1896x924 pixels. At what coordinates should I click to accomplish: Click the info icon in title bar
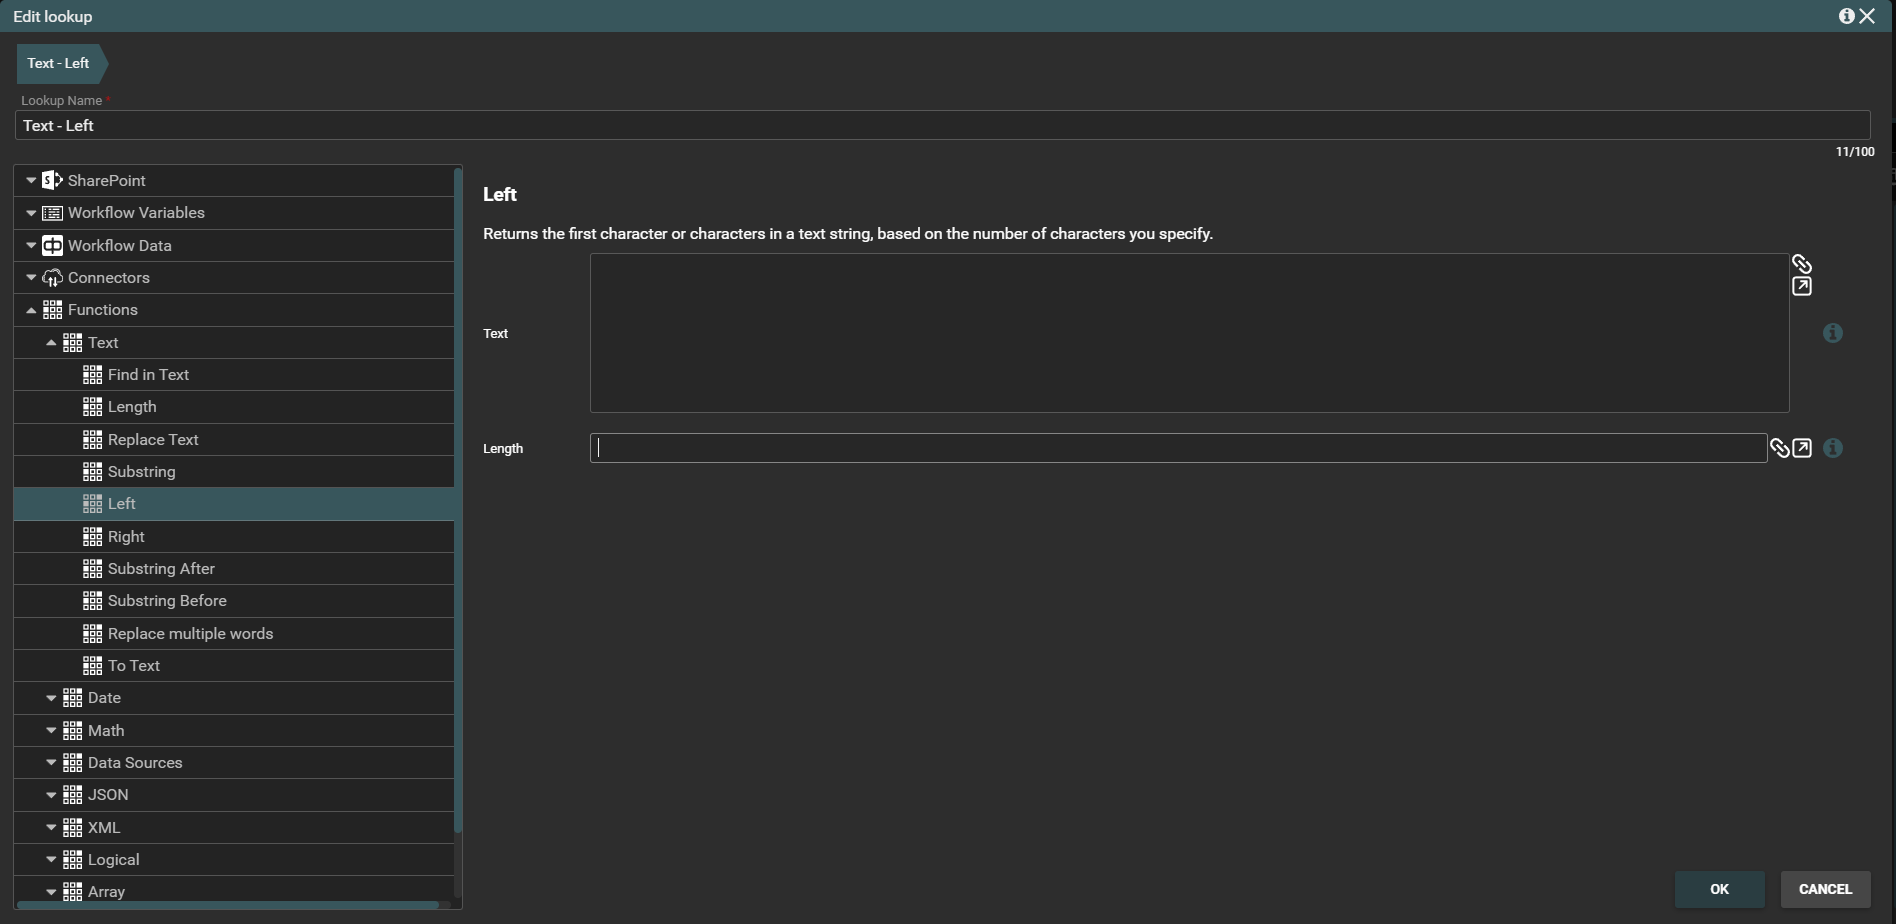click(1846, 16)
